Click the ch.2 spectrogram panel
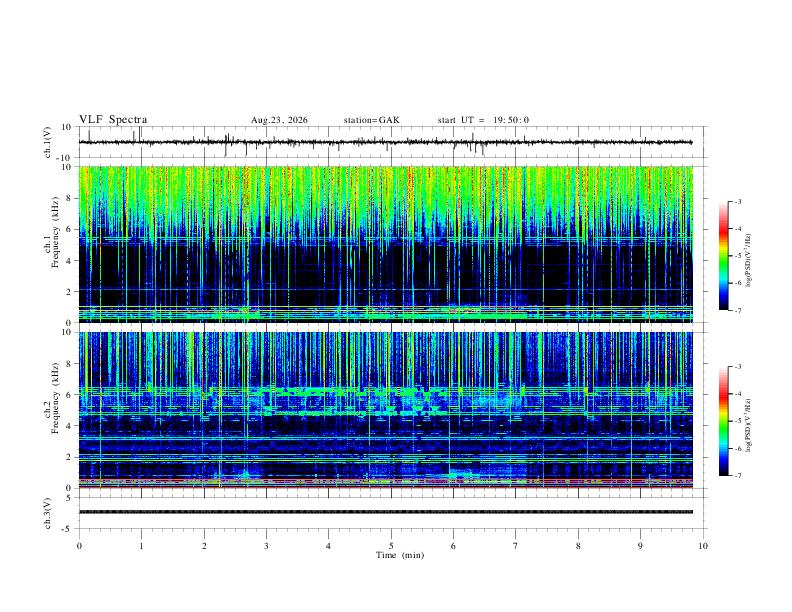 pyautogui.click(x=386, y=410)
